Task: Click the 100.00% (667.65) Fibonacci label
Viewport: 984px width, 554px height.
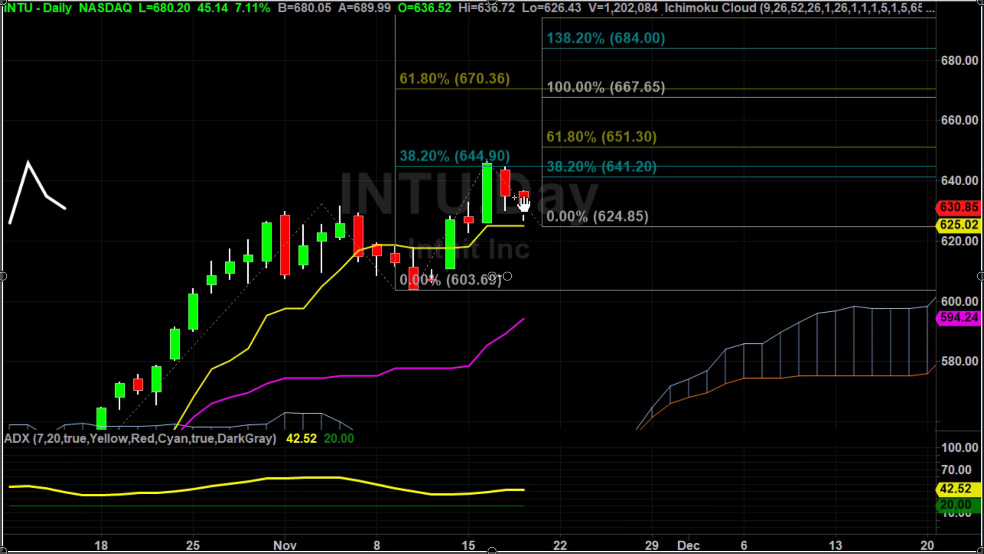Action: tap(606, 87)
